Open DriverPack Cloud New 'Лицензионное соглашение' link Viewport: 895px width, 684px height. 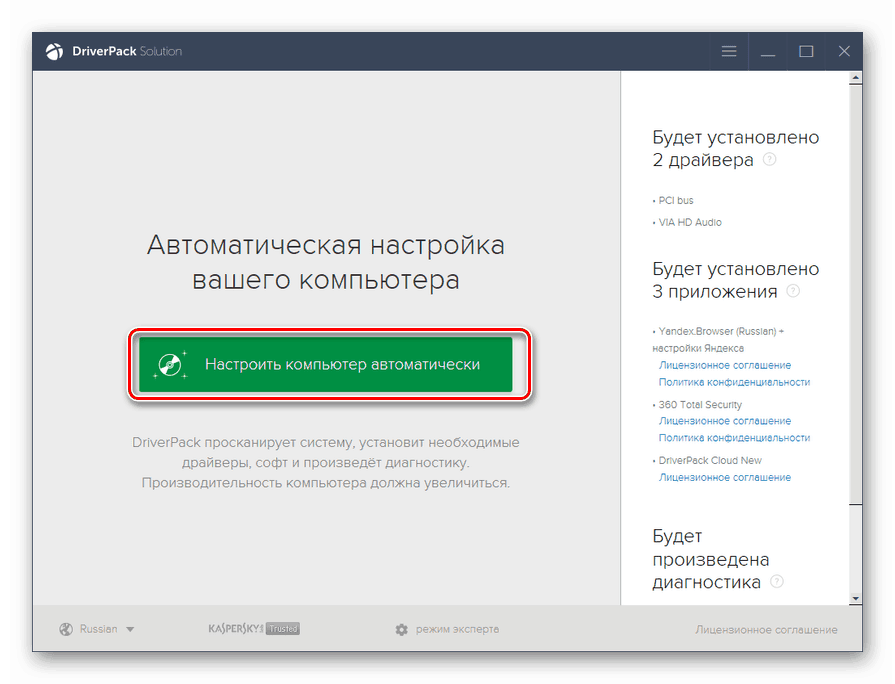(725, 477)
